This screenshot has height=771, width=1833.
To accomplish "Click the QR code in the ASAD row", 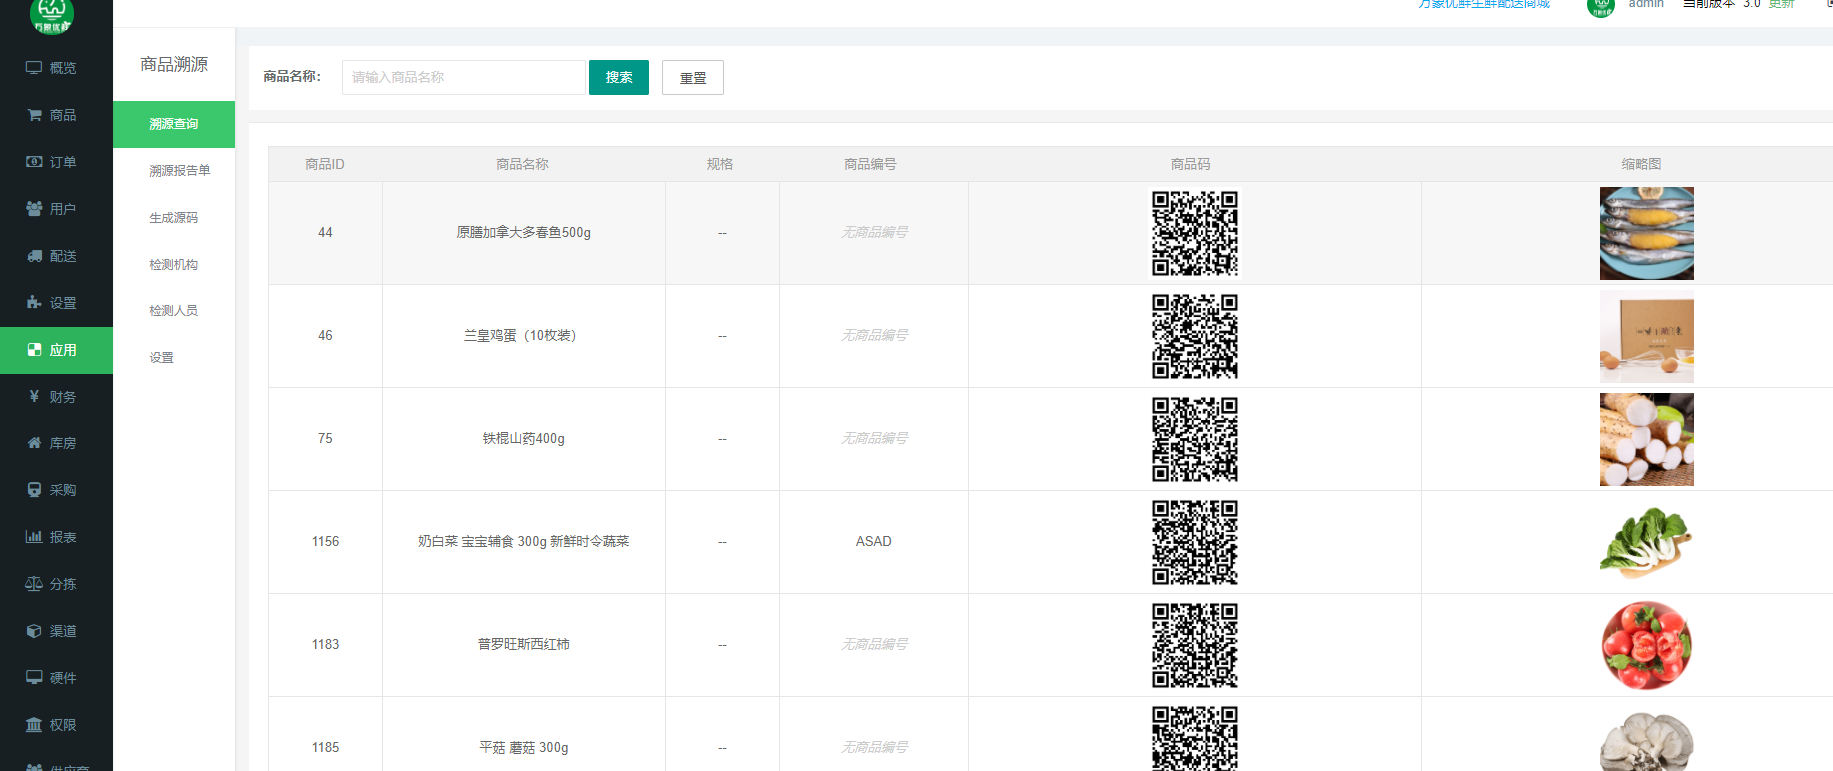I will (x=1195, y=542).
